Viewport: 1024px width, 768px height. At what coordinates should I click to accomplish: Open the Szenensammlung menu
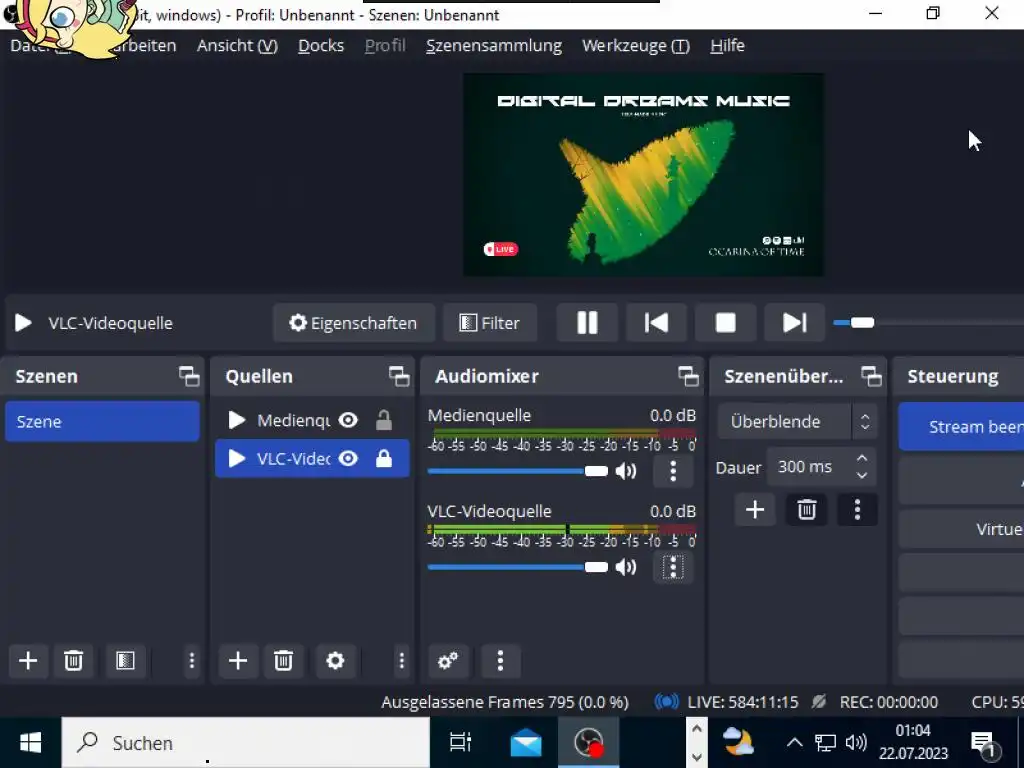(x=494, y=46)
